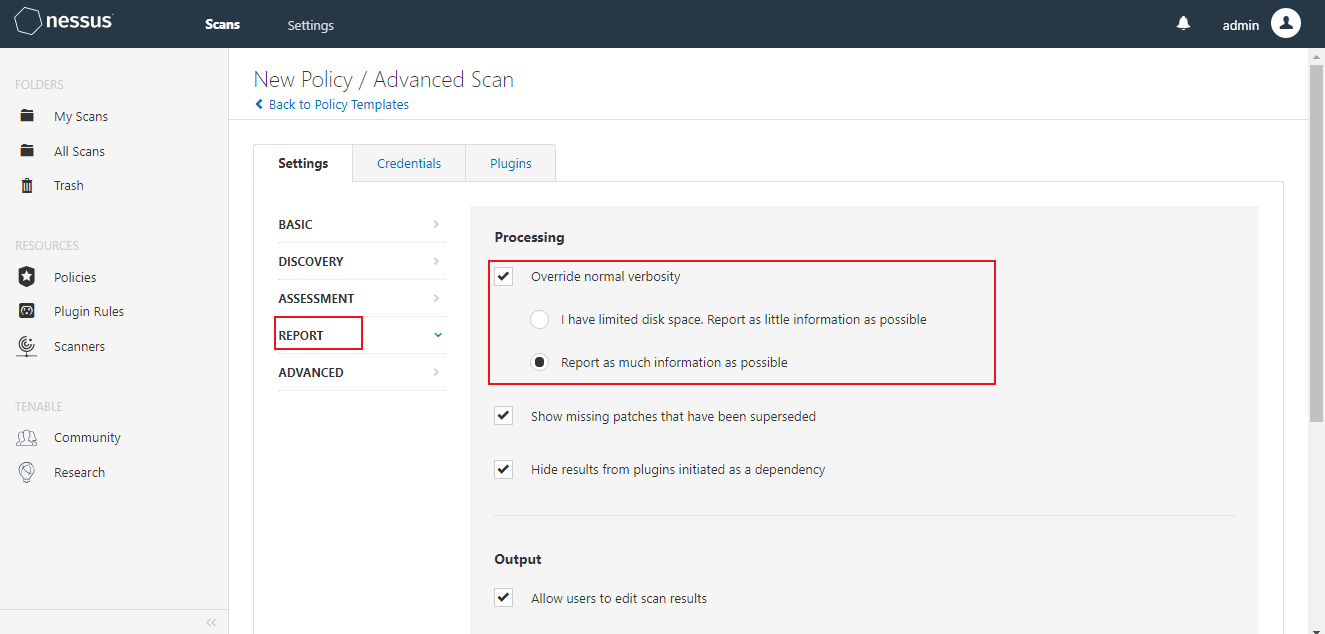Open the Community icon
This screenshot has width=1325, height=634.
click(28, 438)
